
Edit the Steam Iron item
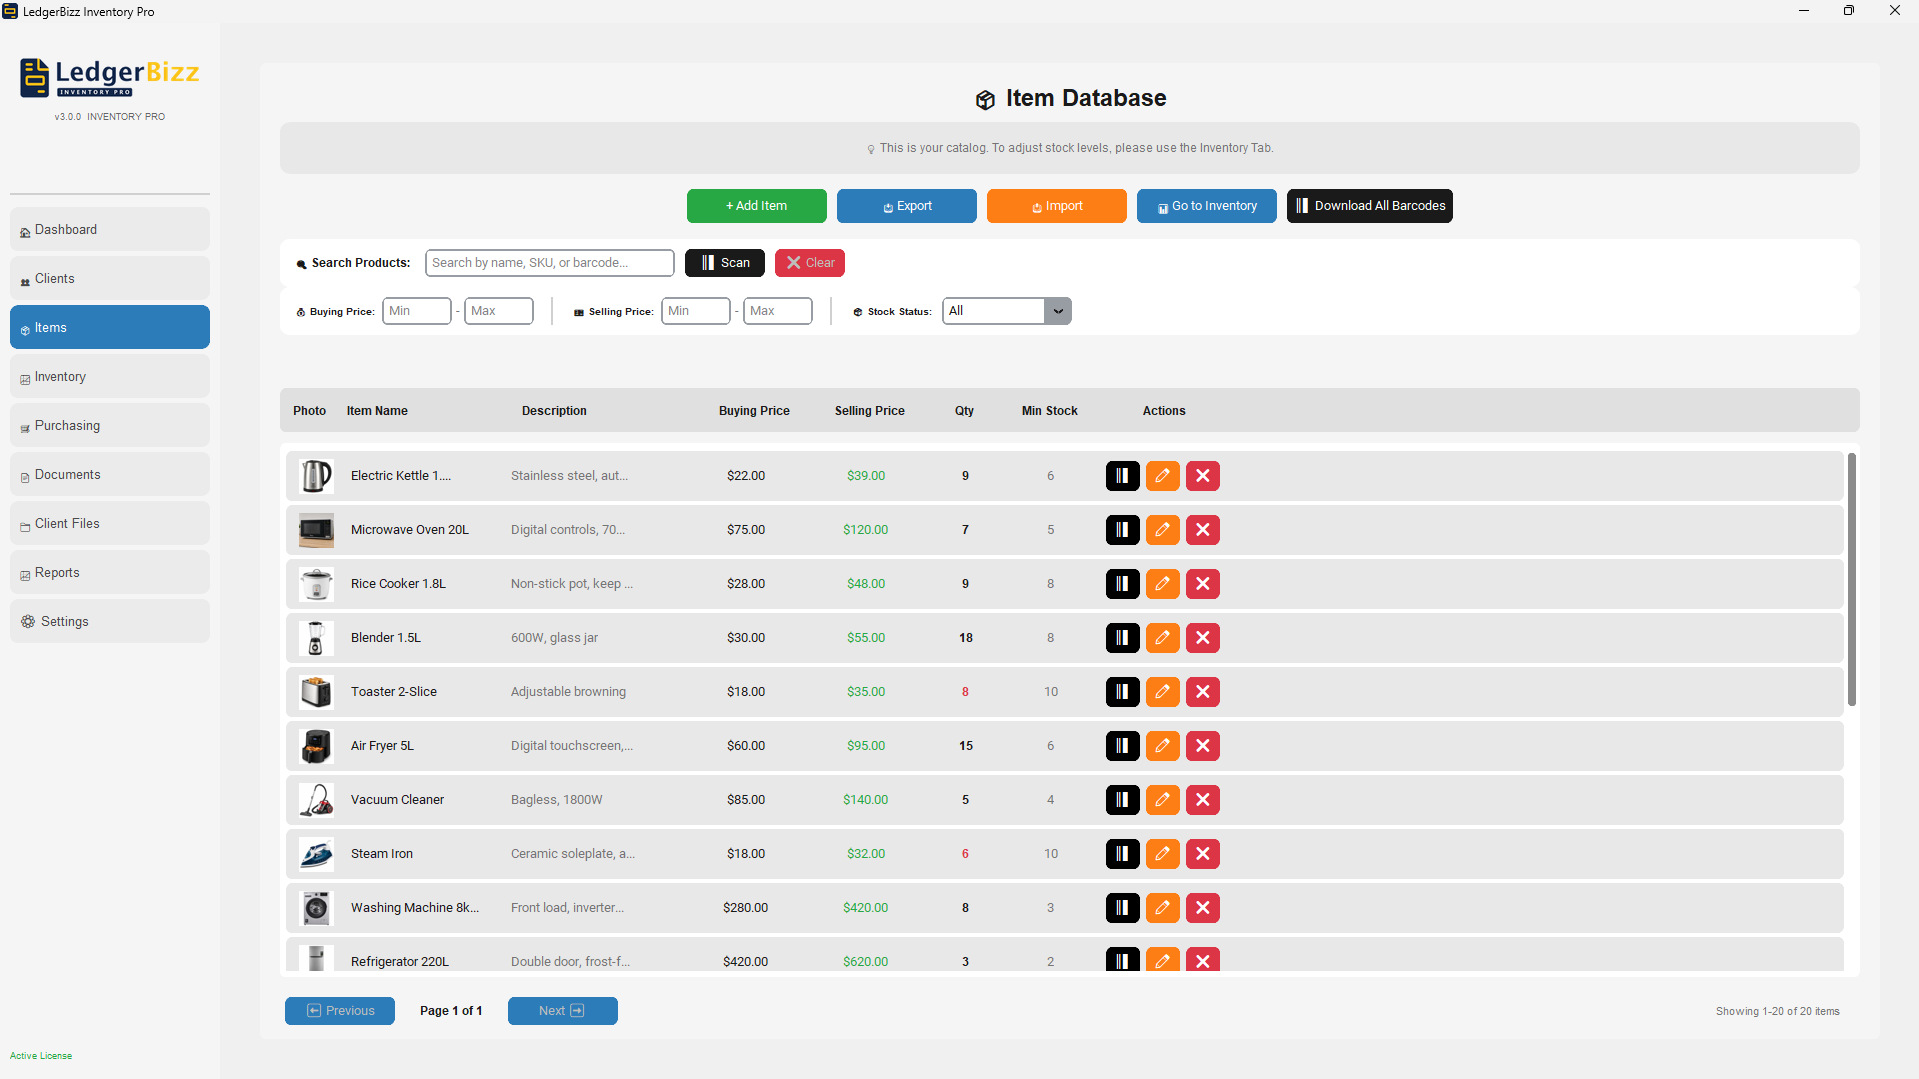coord(1162,854)
